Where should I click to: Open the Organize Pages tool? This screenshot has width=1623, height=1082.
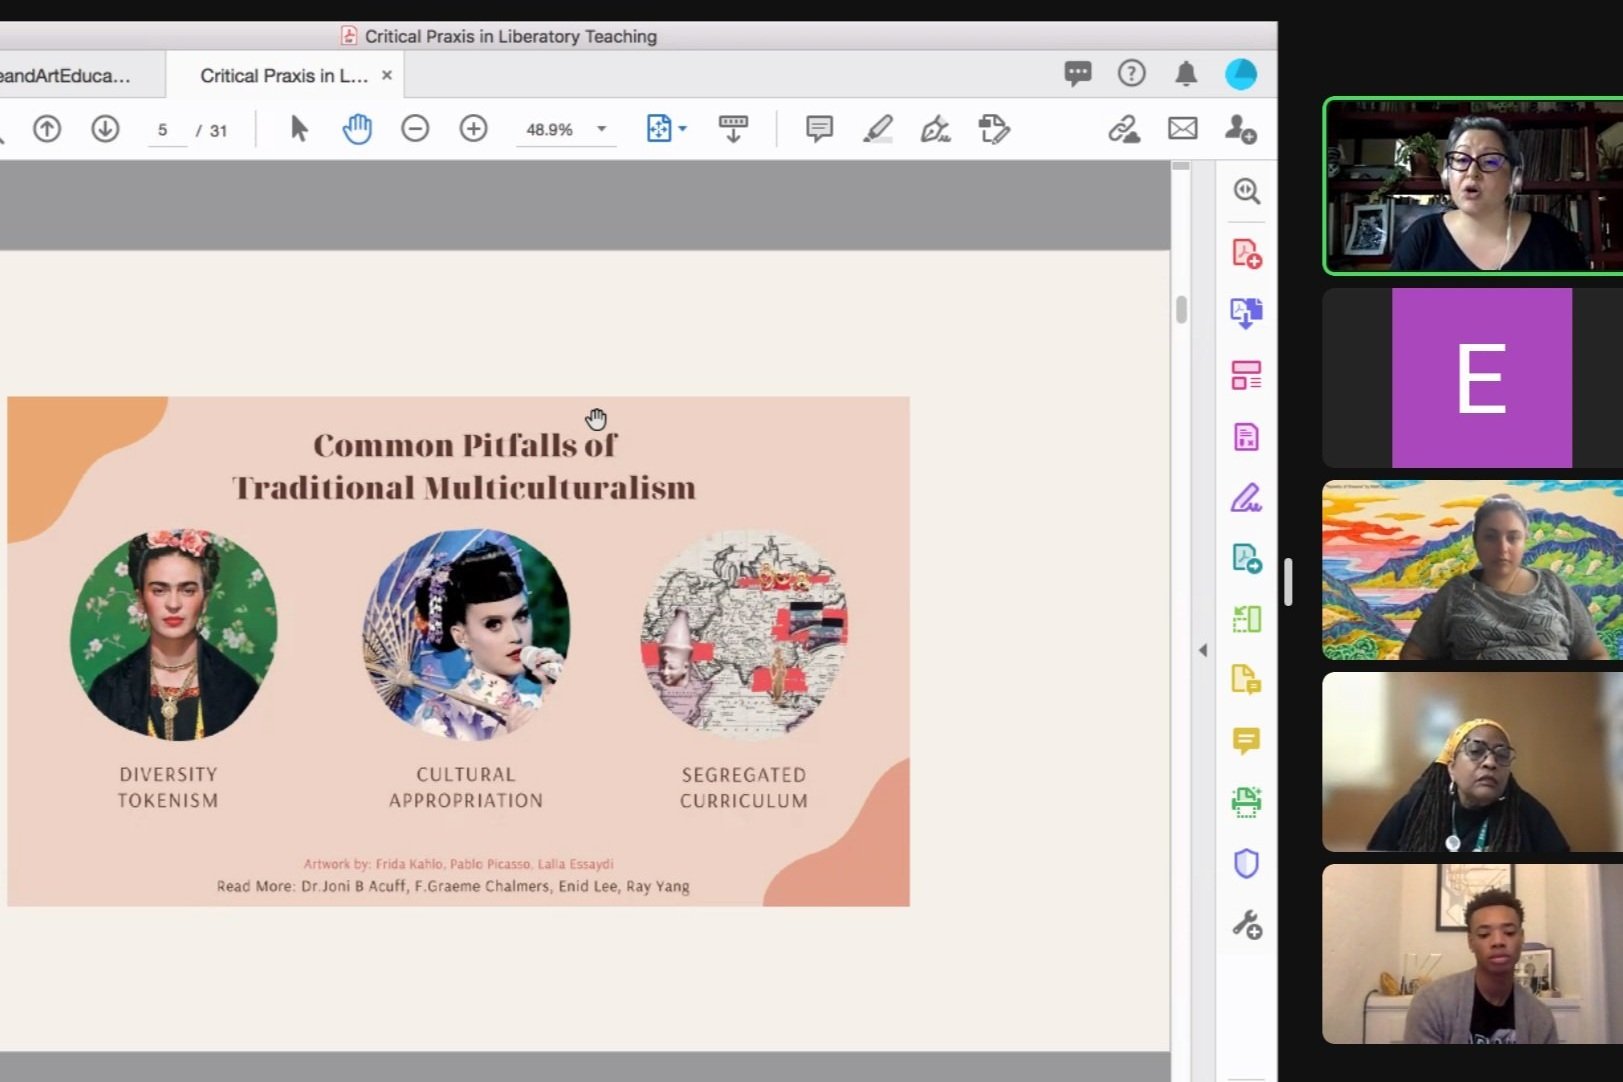(1246, 375)
